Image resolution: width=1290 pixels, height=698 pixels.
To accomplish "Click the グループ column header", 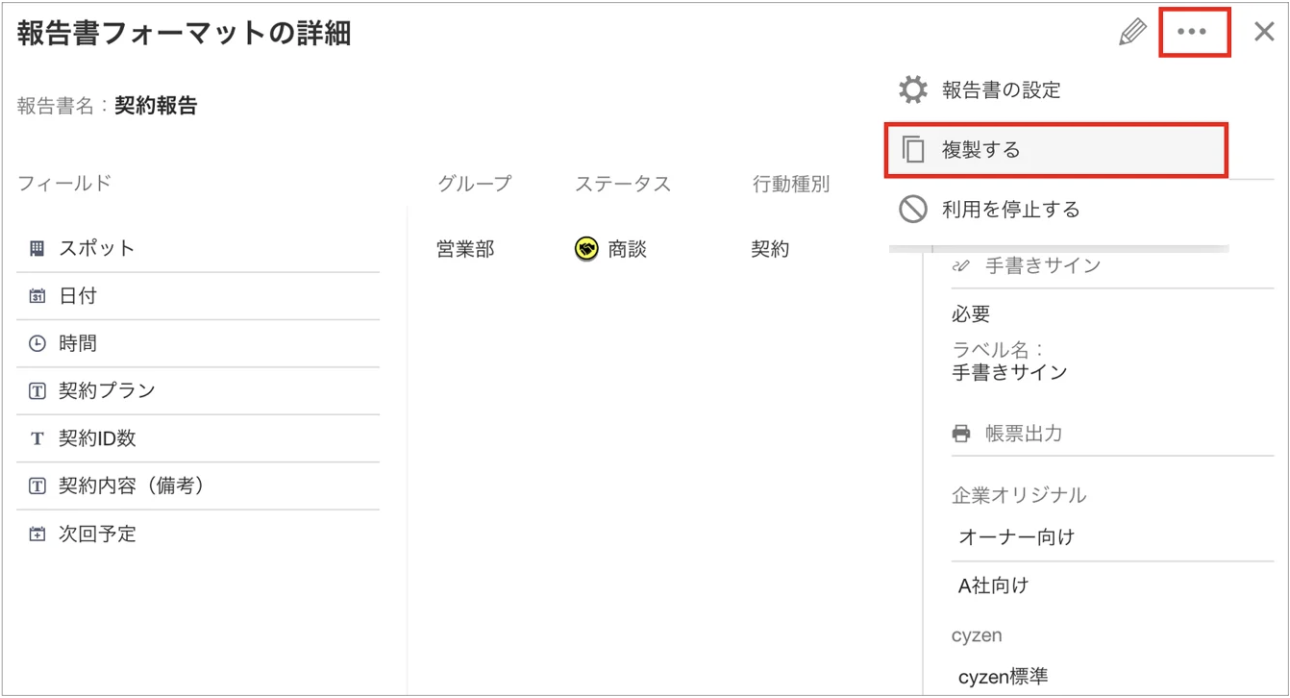I will coord(474,184).
